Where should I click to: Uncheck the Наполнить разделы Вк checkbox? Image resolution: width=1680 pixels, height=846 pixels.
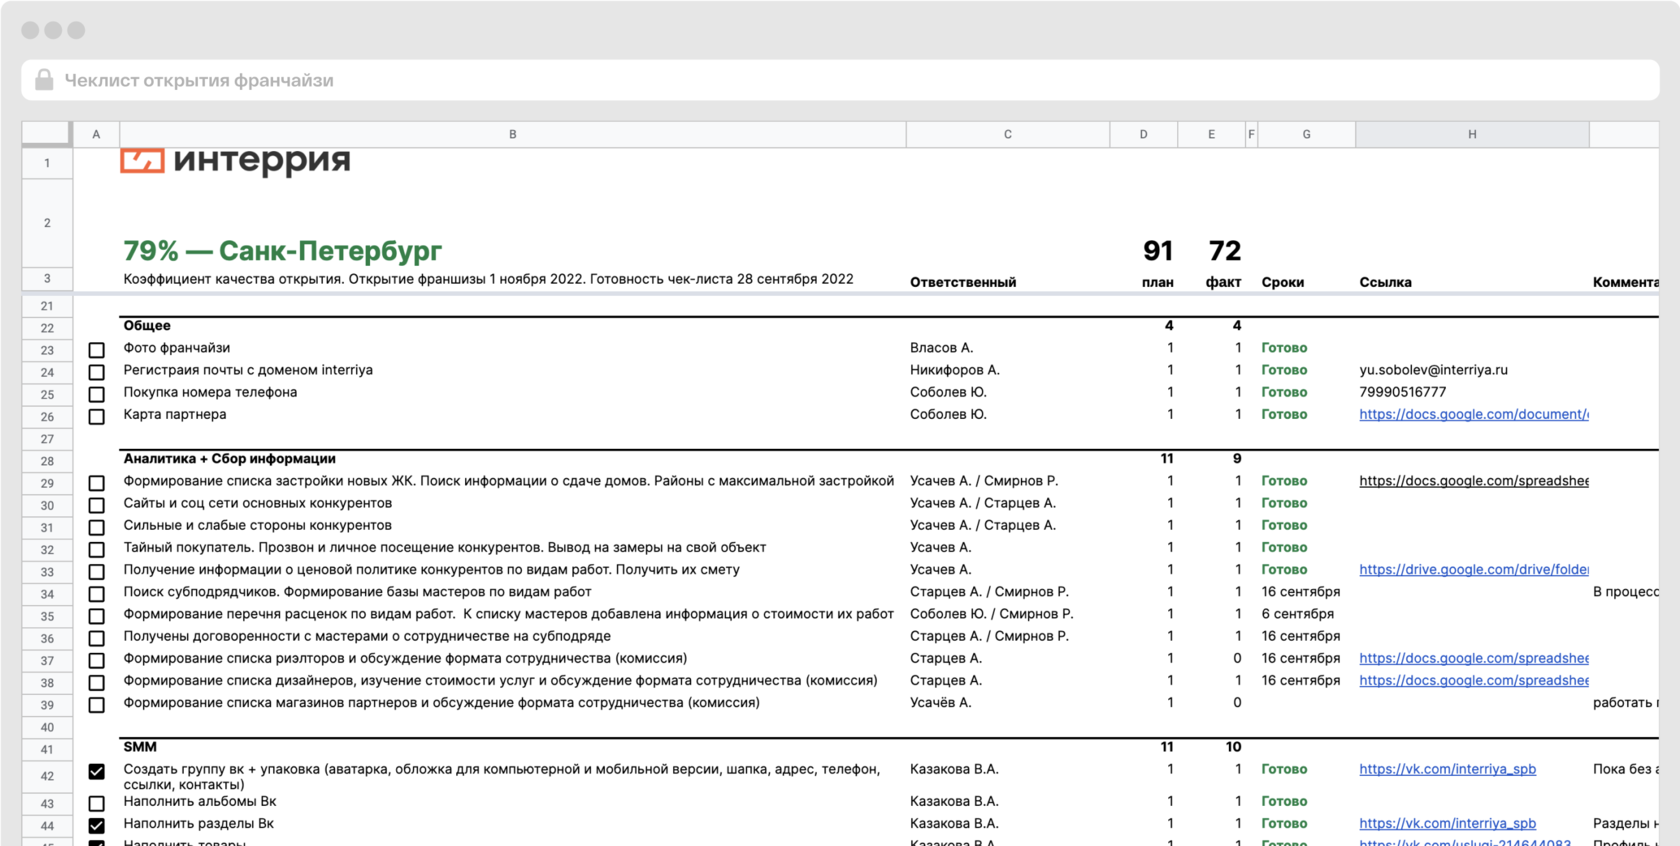pos(96,825)
